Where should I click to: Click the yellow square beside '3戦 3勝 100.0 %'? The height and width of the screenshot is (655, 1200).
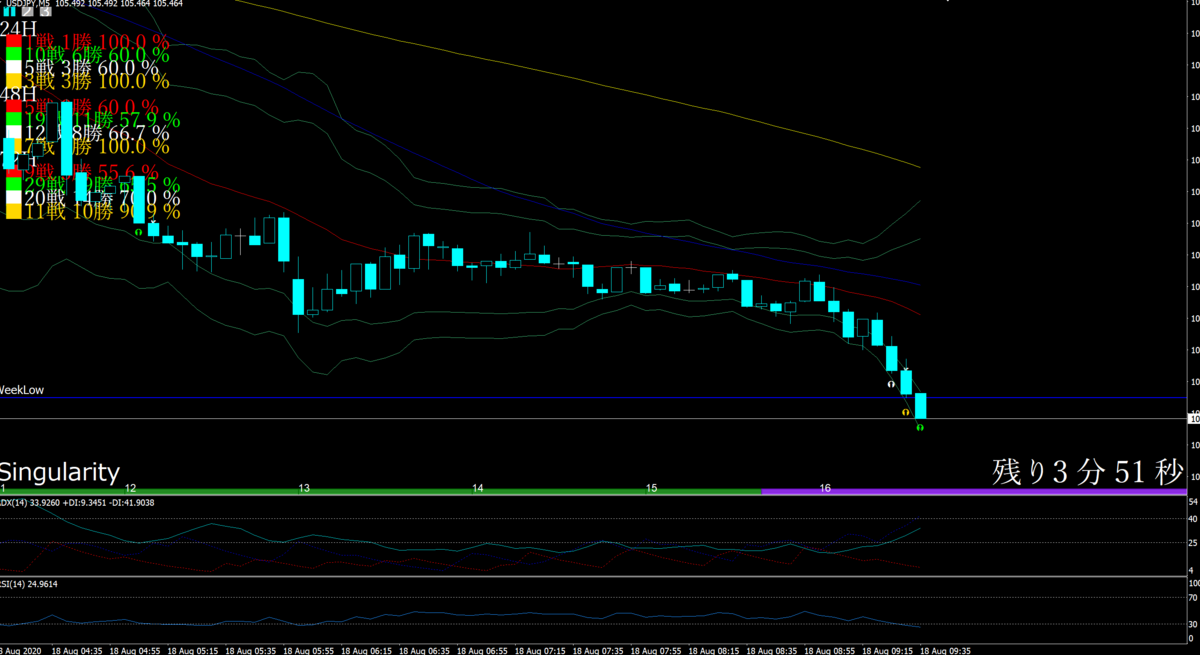point(14,82)
